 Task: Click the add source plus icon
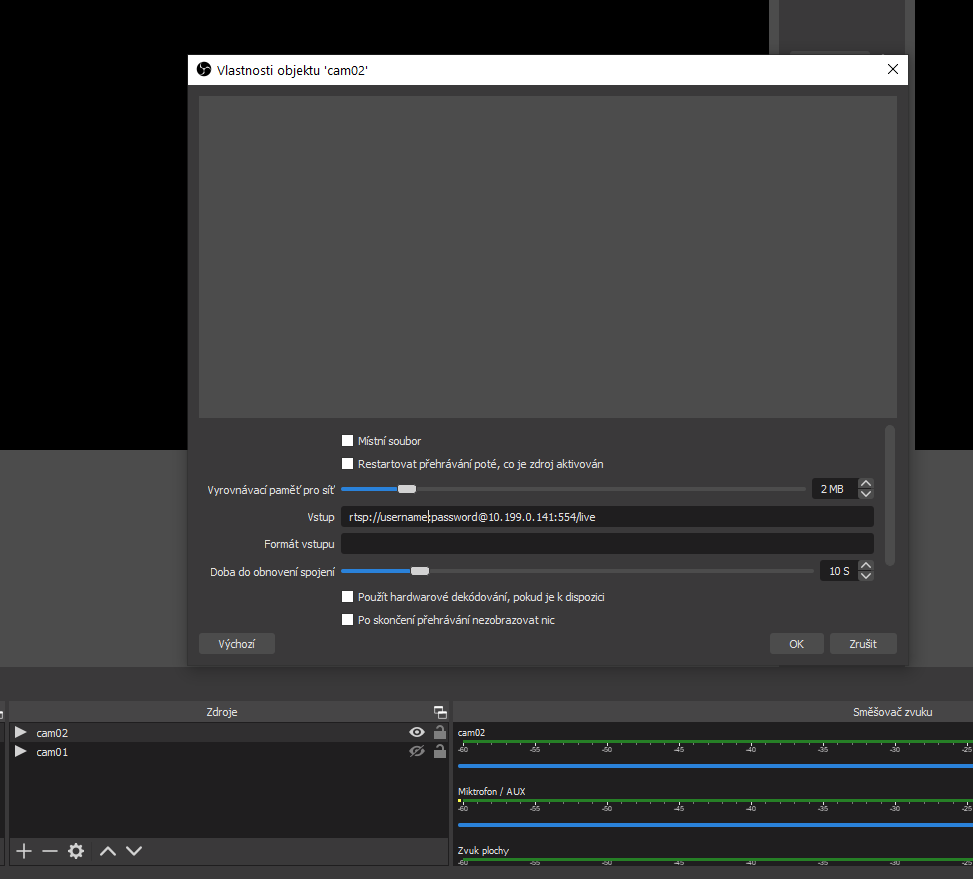coord(24,851)
